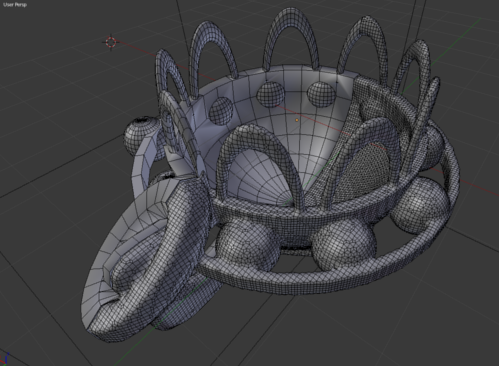
Task: Click the 'User Persp' viewport label
Action: 15,5
